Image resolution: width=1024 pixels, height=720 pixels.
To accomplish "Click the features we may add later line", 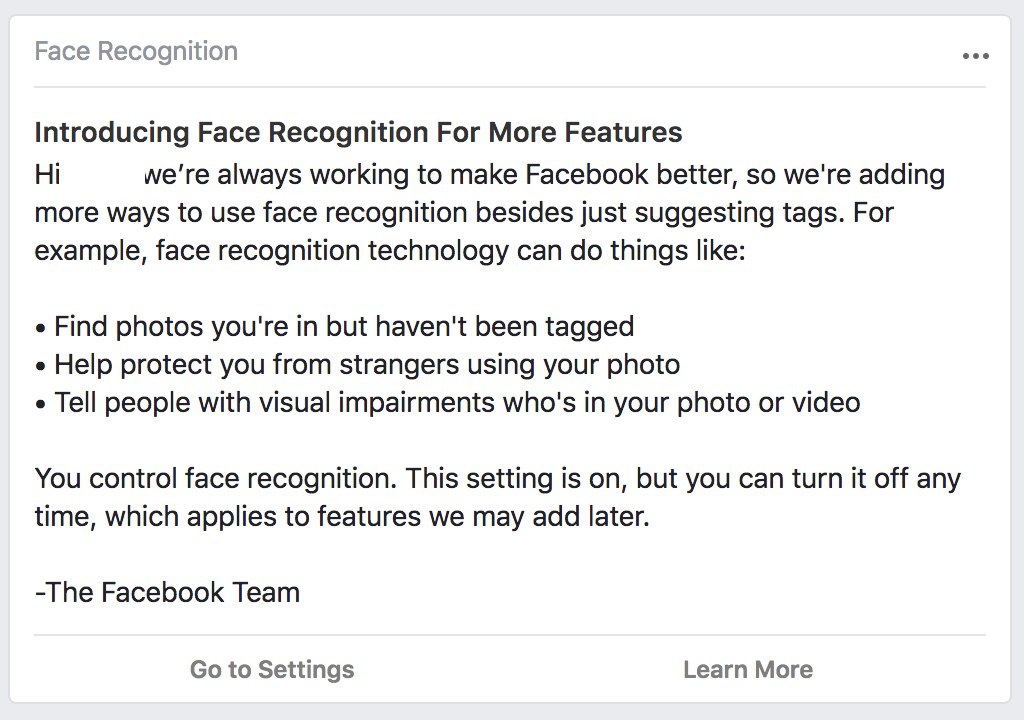I will [x=342, y=517].
